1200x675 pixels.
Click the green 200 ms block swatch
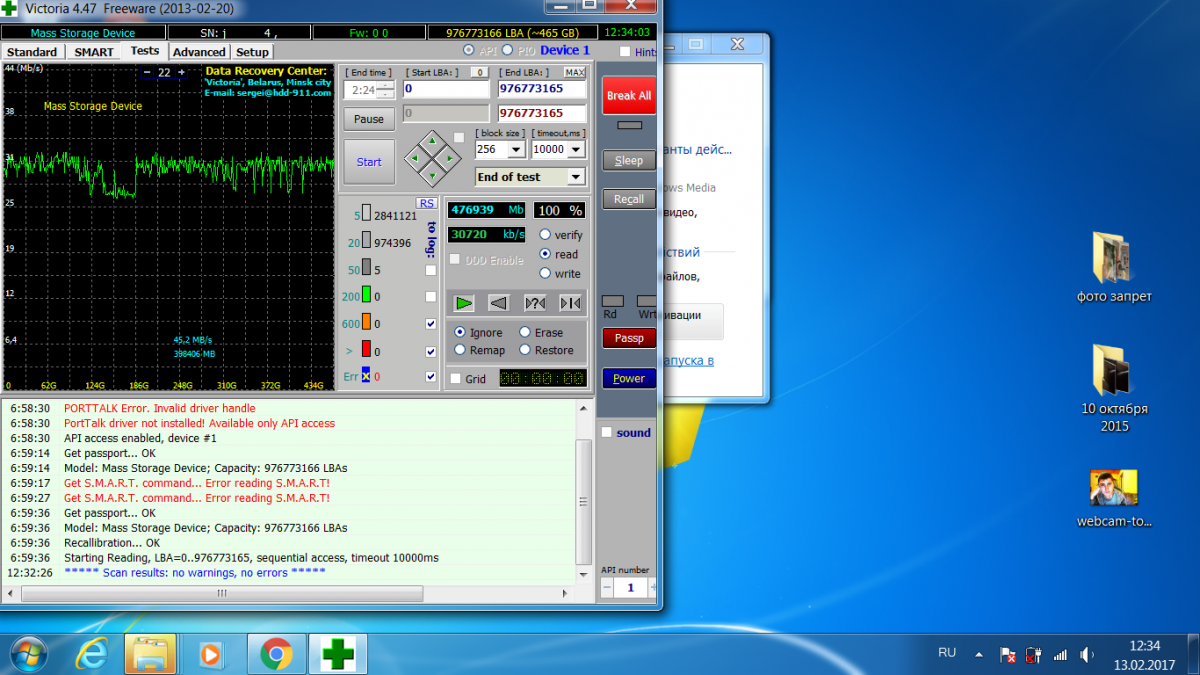(x=367, y=295)
